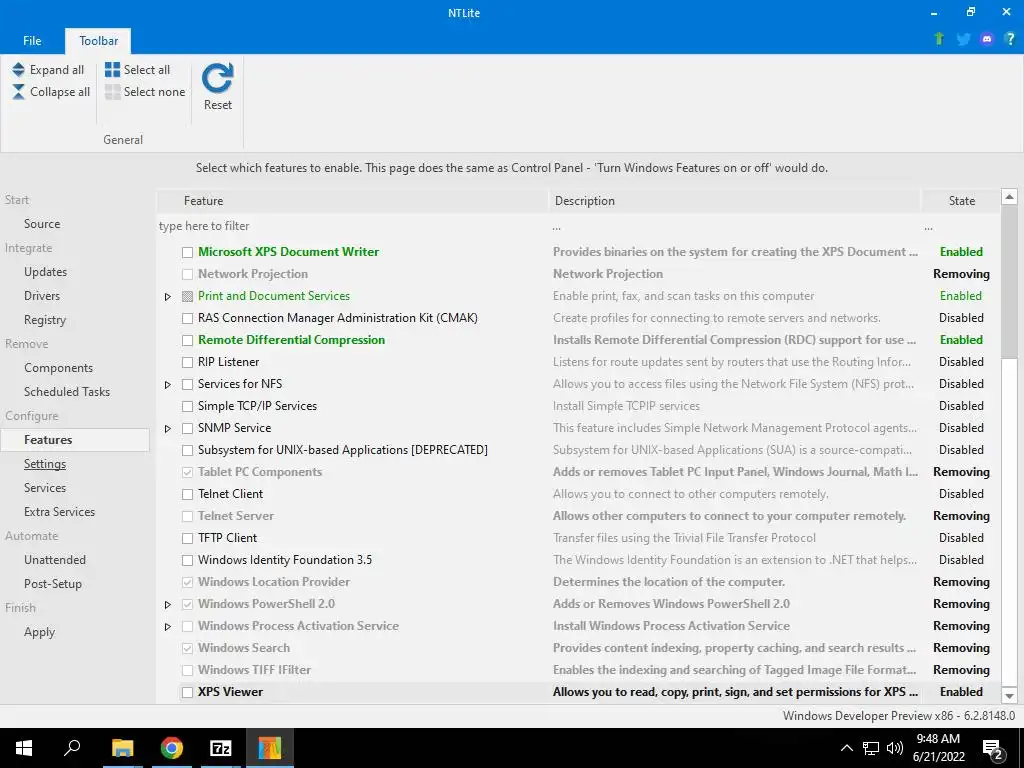Image resolution: width=1024 pixels, height=768 pixels.
Task: Enable the Telnet Client checkbox
Action: point(187,494)
